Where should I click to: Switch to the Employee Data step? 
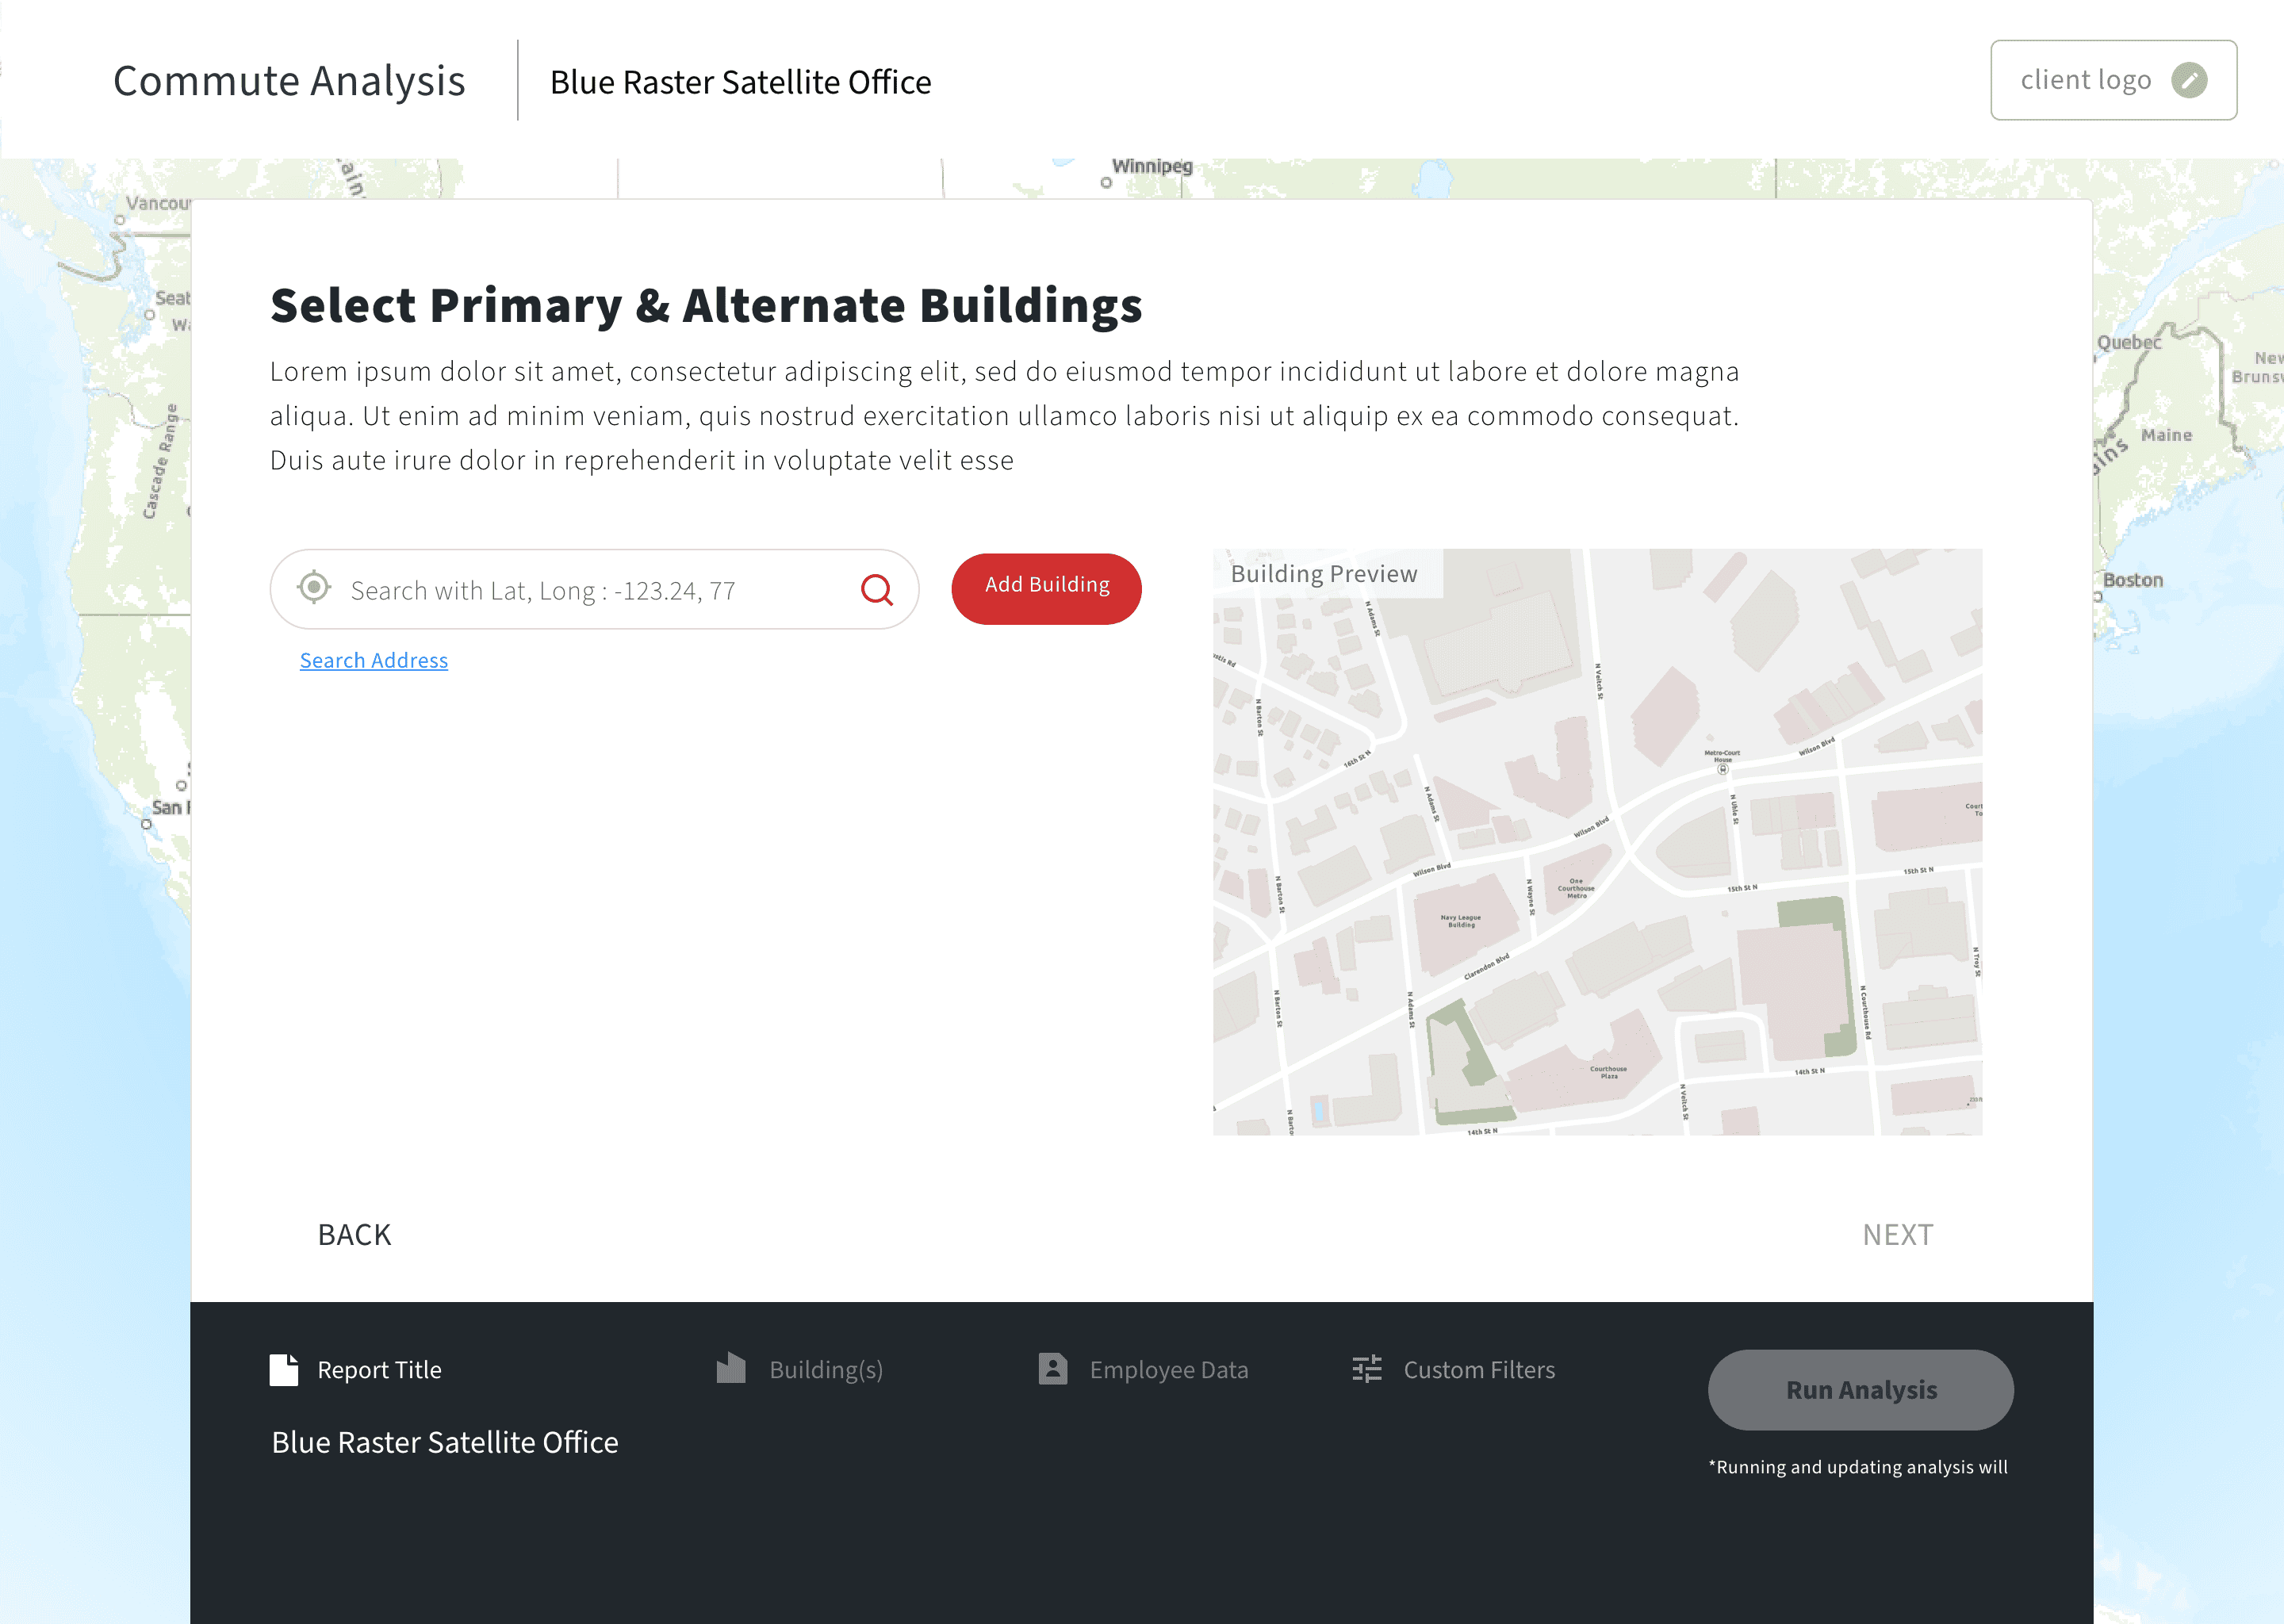click(x=1168, y=1370)
